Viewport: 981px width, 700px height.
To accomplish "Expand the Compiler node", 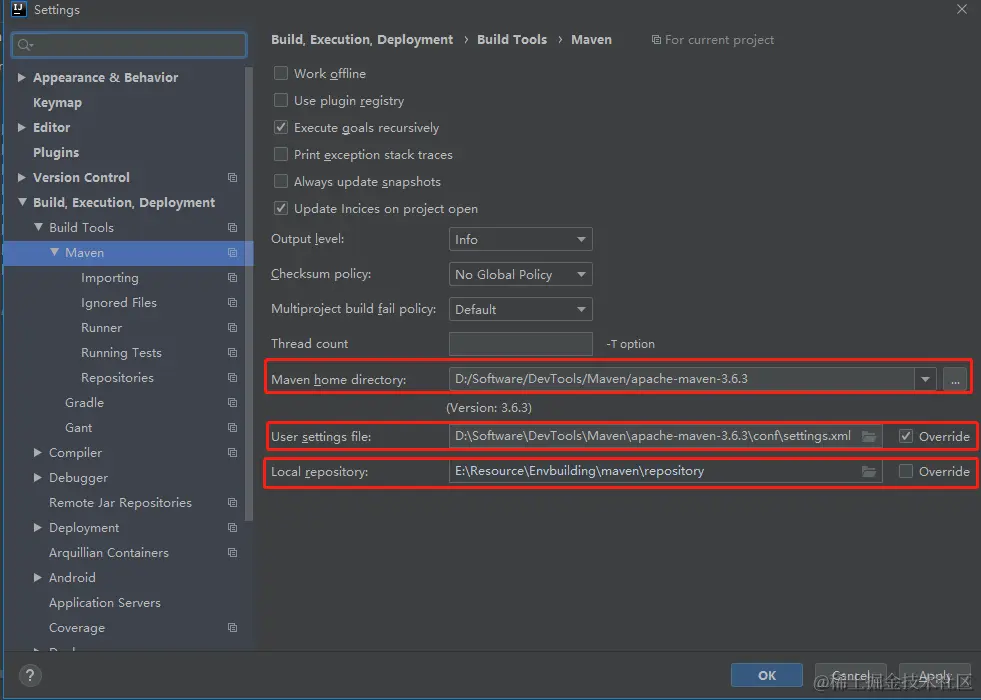I will point(38,452).
